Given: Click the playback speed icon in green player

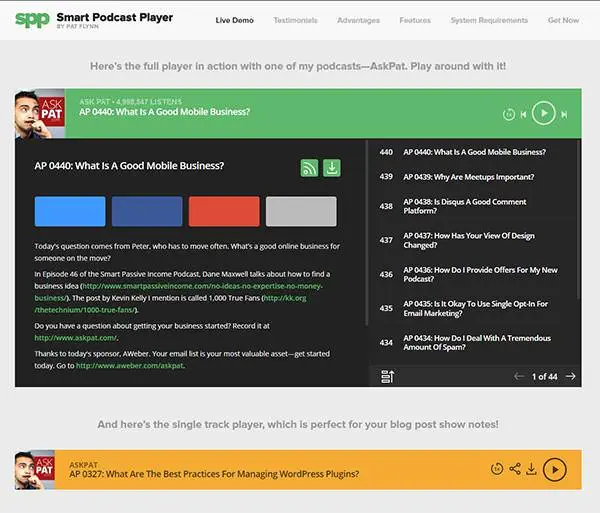Looking at the screenshot, I should point(509,114).
